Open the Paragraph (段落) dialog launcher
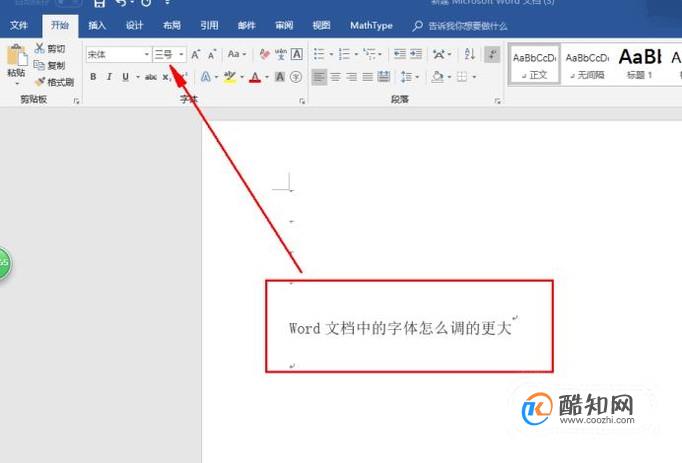Image resolution: width=682 pixels, height=463 pixels. [x=497, y=101]
